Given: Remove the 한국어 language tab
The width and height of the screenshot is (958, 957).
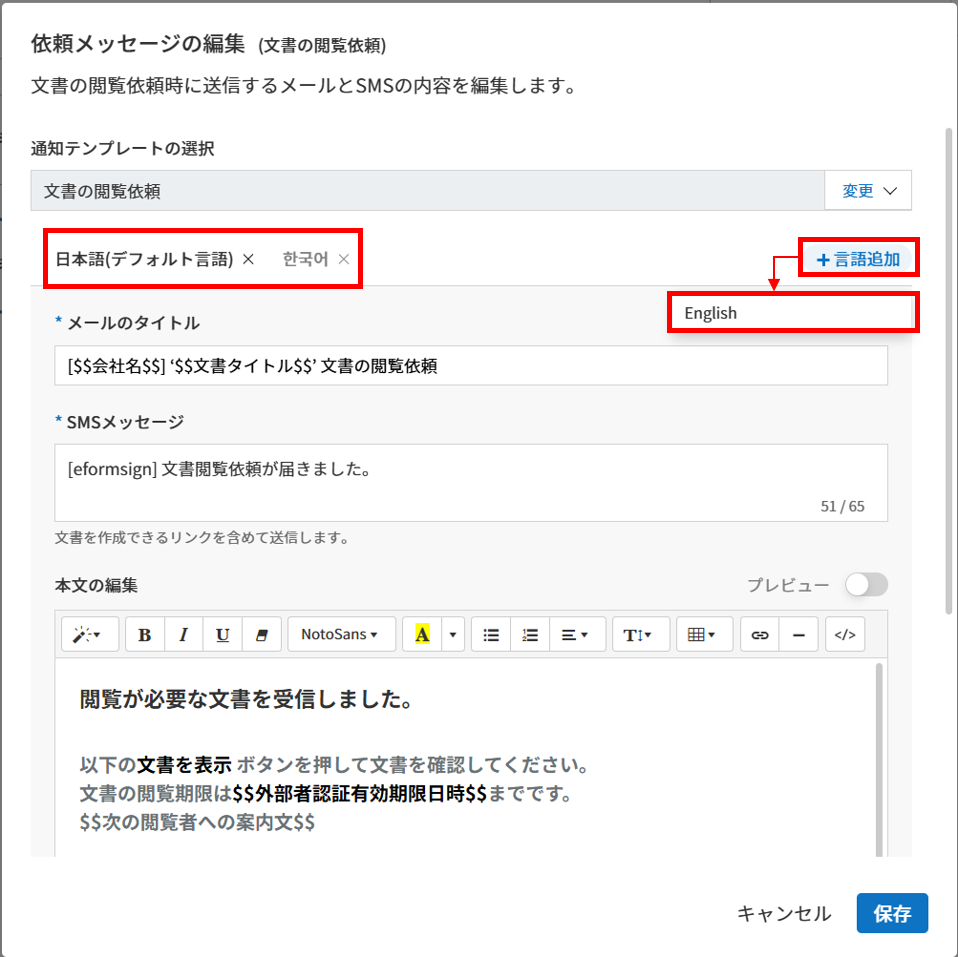Looking at the screenshot, I should [344, 259].
